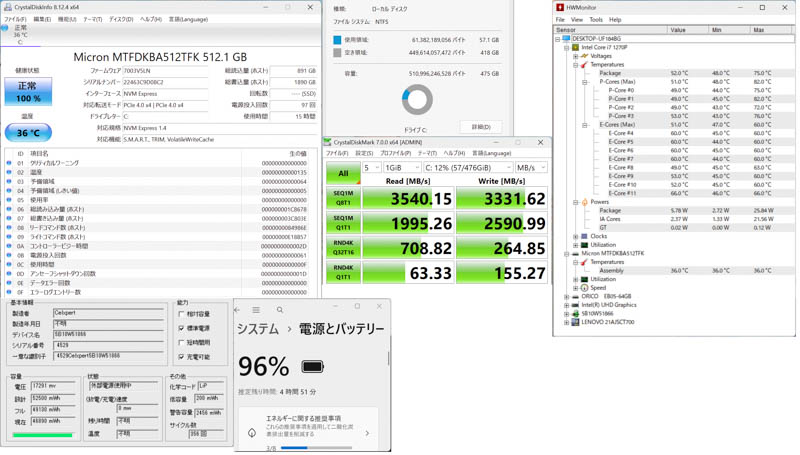Open the MB/s unit dropdown
Viewport: 800px width, 455px height.
click(x=531, y=168)
